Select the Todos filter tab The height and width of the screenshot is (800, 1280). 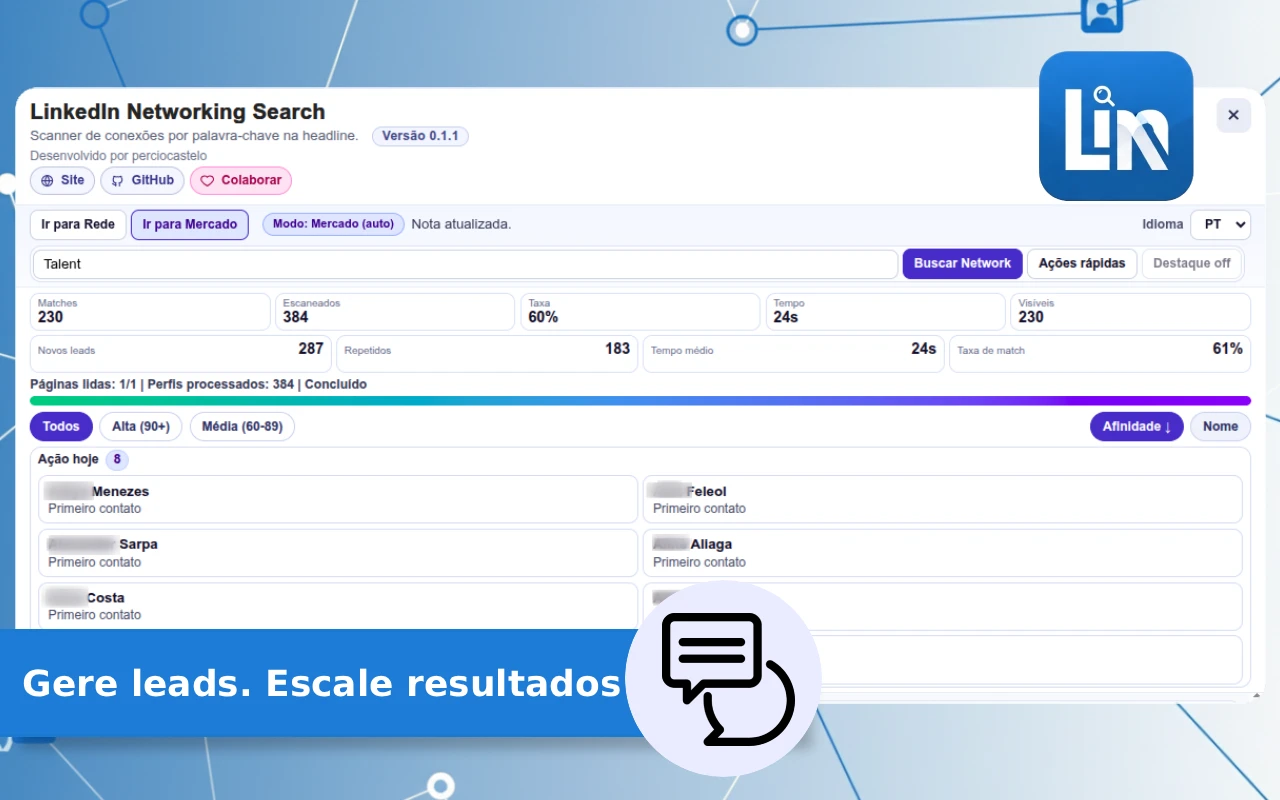pos(61,427)
